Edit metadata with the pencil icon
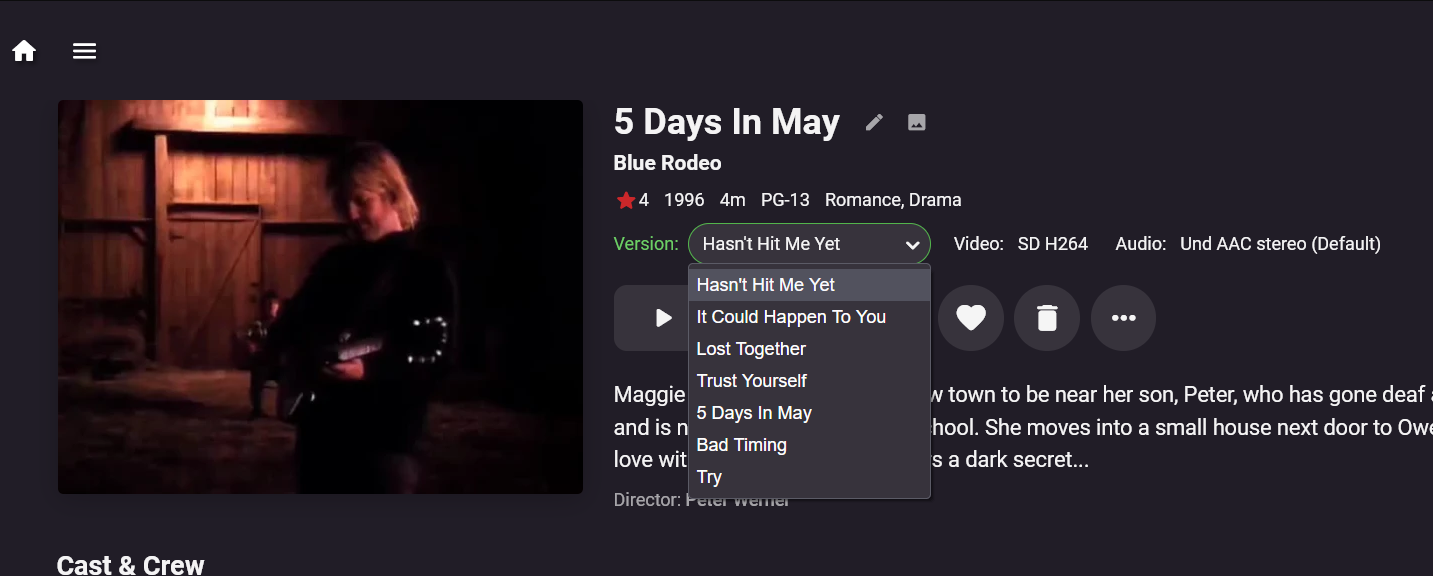Viewport: 1433px width, 576px height. pyautogui.click(x=875, y=122)
